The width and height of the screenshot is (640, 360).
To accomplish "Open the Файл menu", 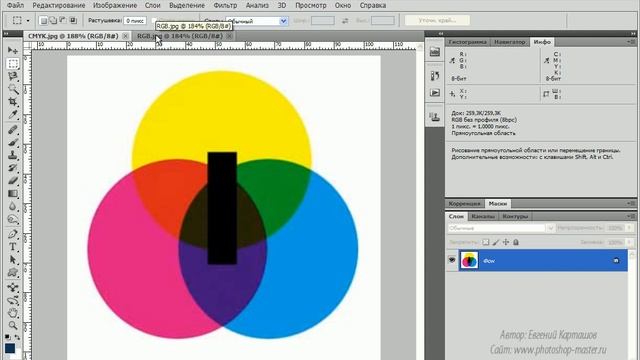I will tap(16, 5).
